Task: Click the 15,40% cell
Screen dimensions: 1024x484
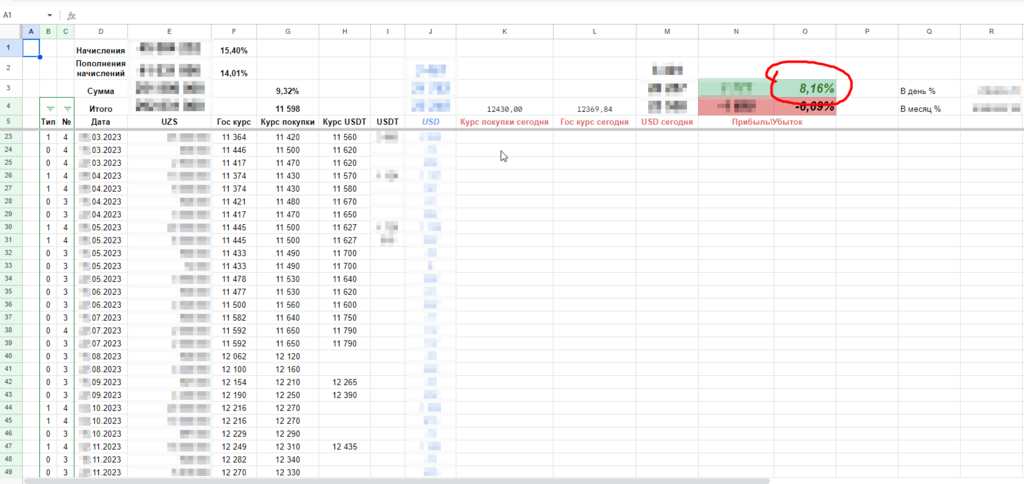Action: click(234, 50)
